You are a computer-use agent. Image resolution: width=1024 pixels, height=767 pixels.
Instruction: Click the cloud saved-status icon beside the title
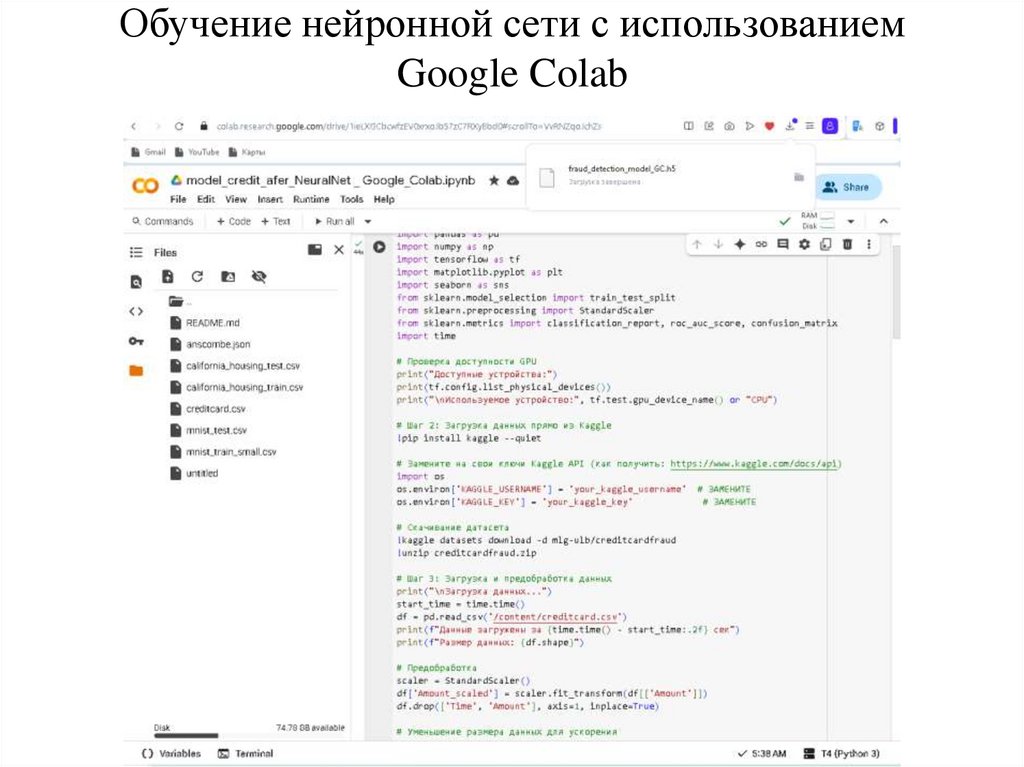tap(513, 180)
